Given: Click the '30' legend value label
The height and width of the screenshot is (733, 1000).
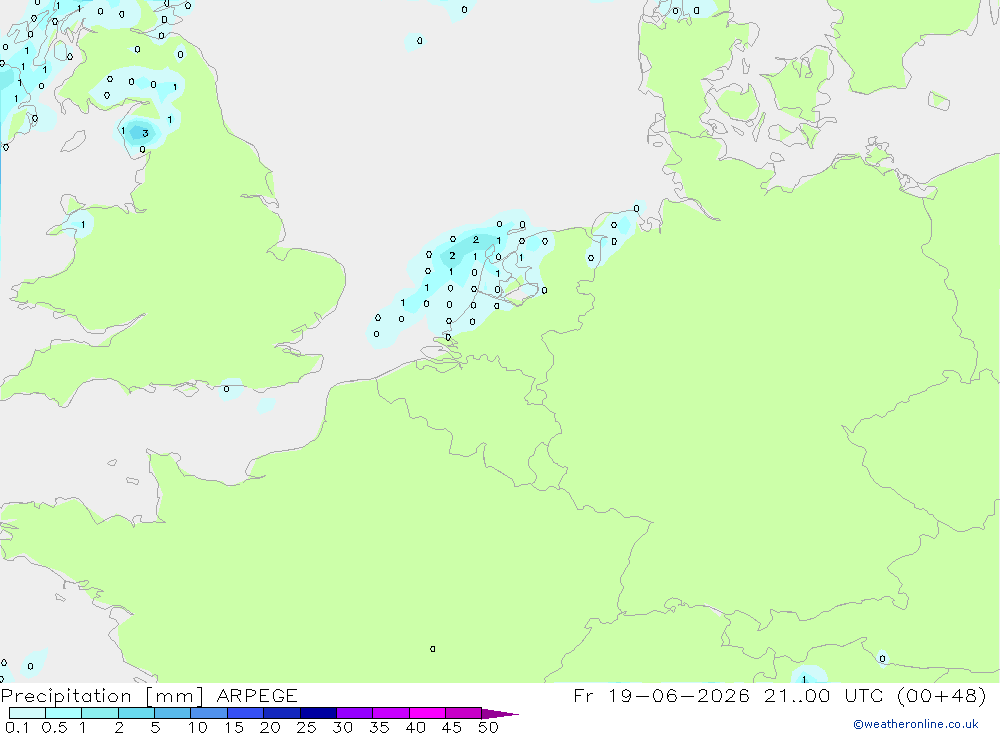Looking at the screenshot, I should (342, 727).
